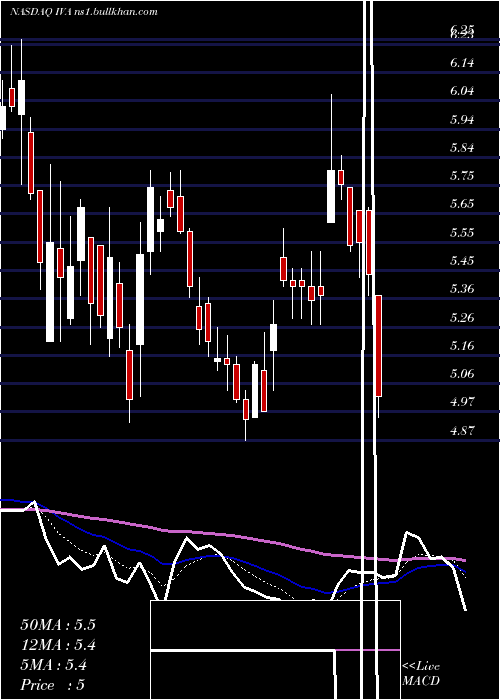Click the 5.75 price axis label
Image resolution: width=500 pixels, height=700 pixels.
[462, 175]
